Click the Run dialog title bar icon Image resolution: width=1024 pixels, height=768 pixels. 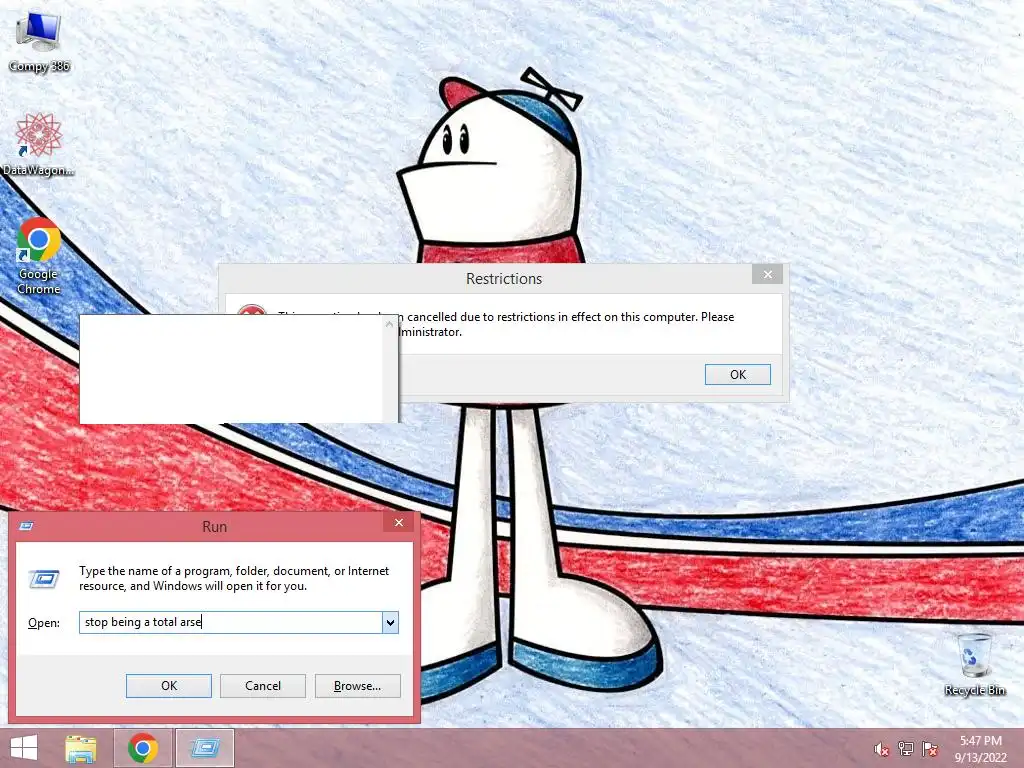(26, 526)
